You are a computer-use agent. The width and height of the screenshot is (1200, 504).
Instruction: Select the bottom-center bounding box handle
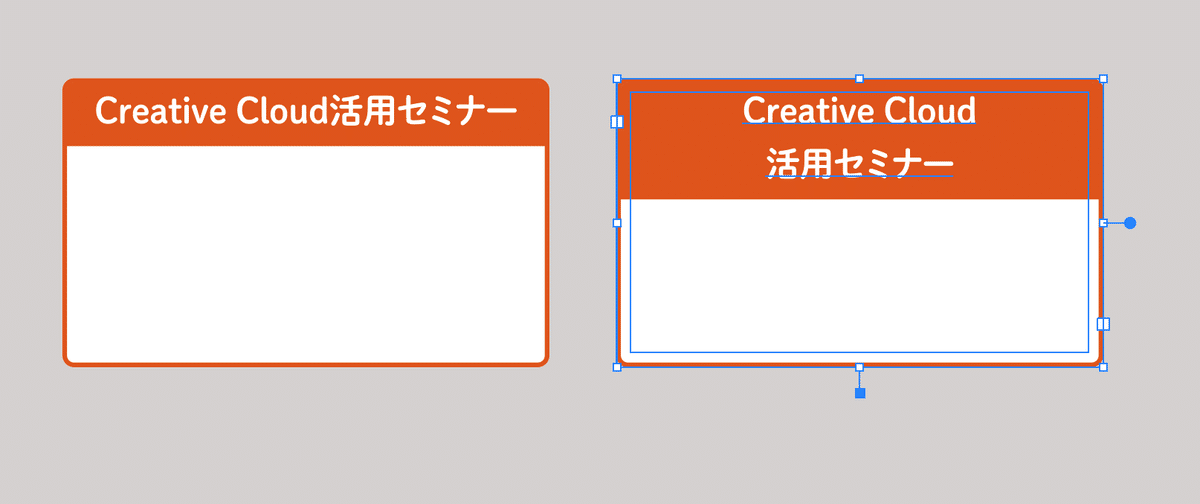860,367
